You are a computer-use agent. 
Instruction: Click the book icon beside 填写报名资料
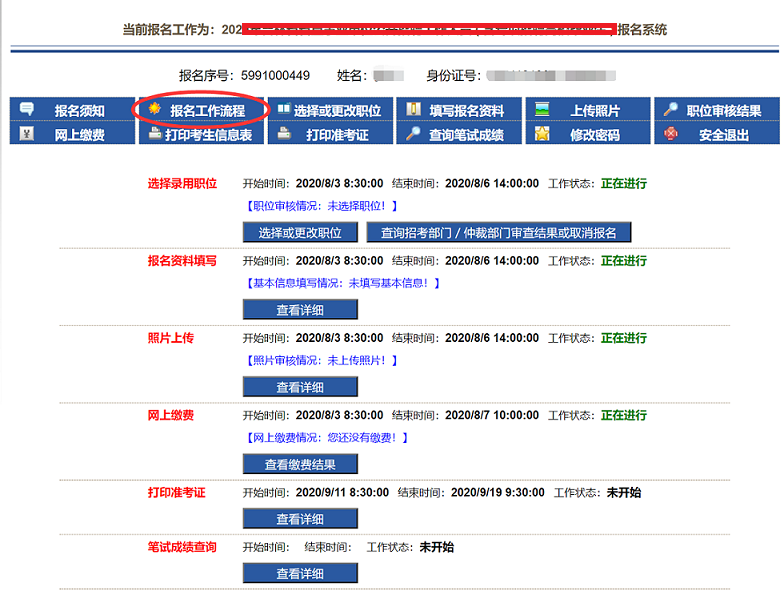point(413,109)
